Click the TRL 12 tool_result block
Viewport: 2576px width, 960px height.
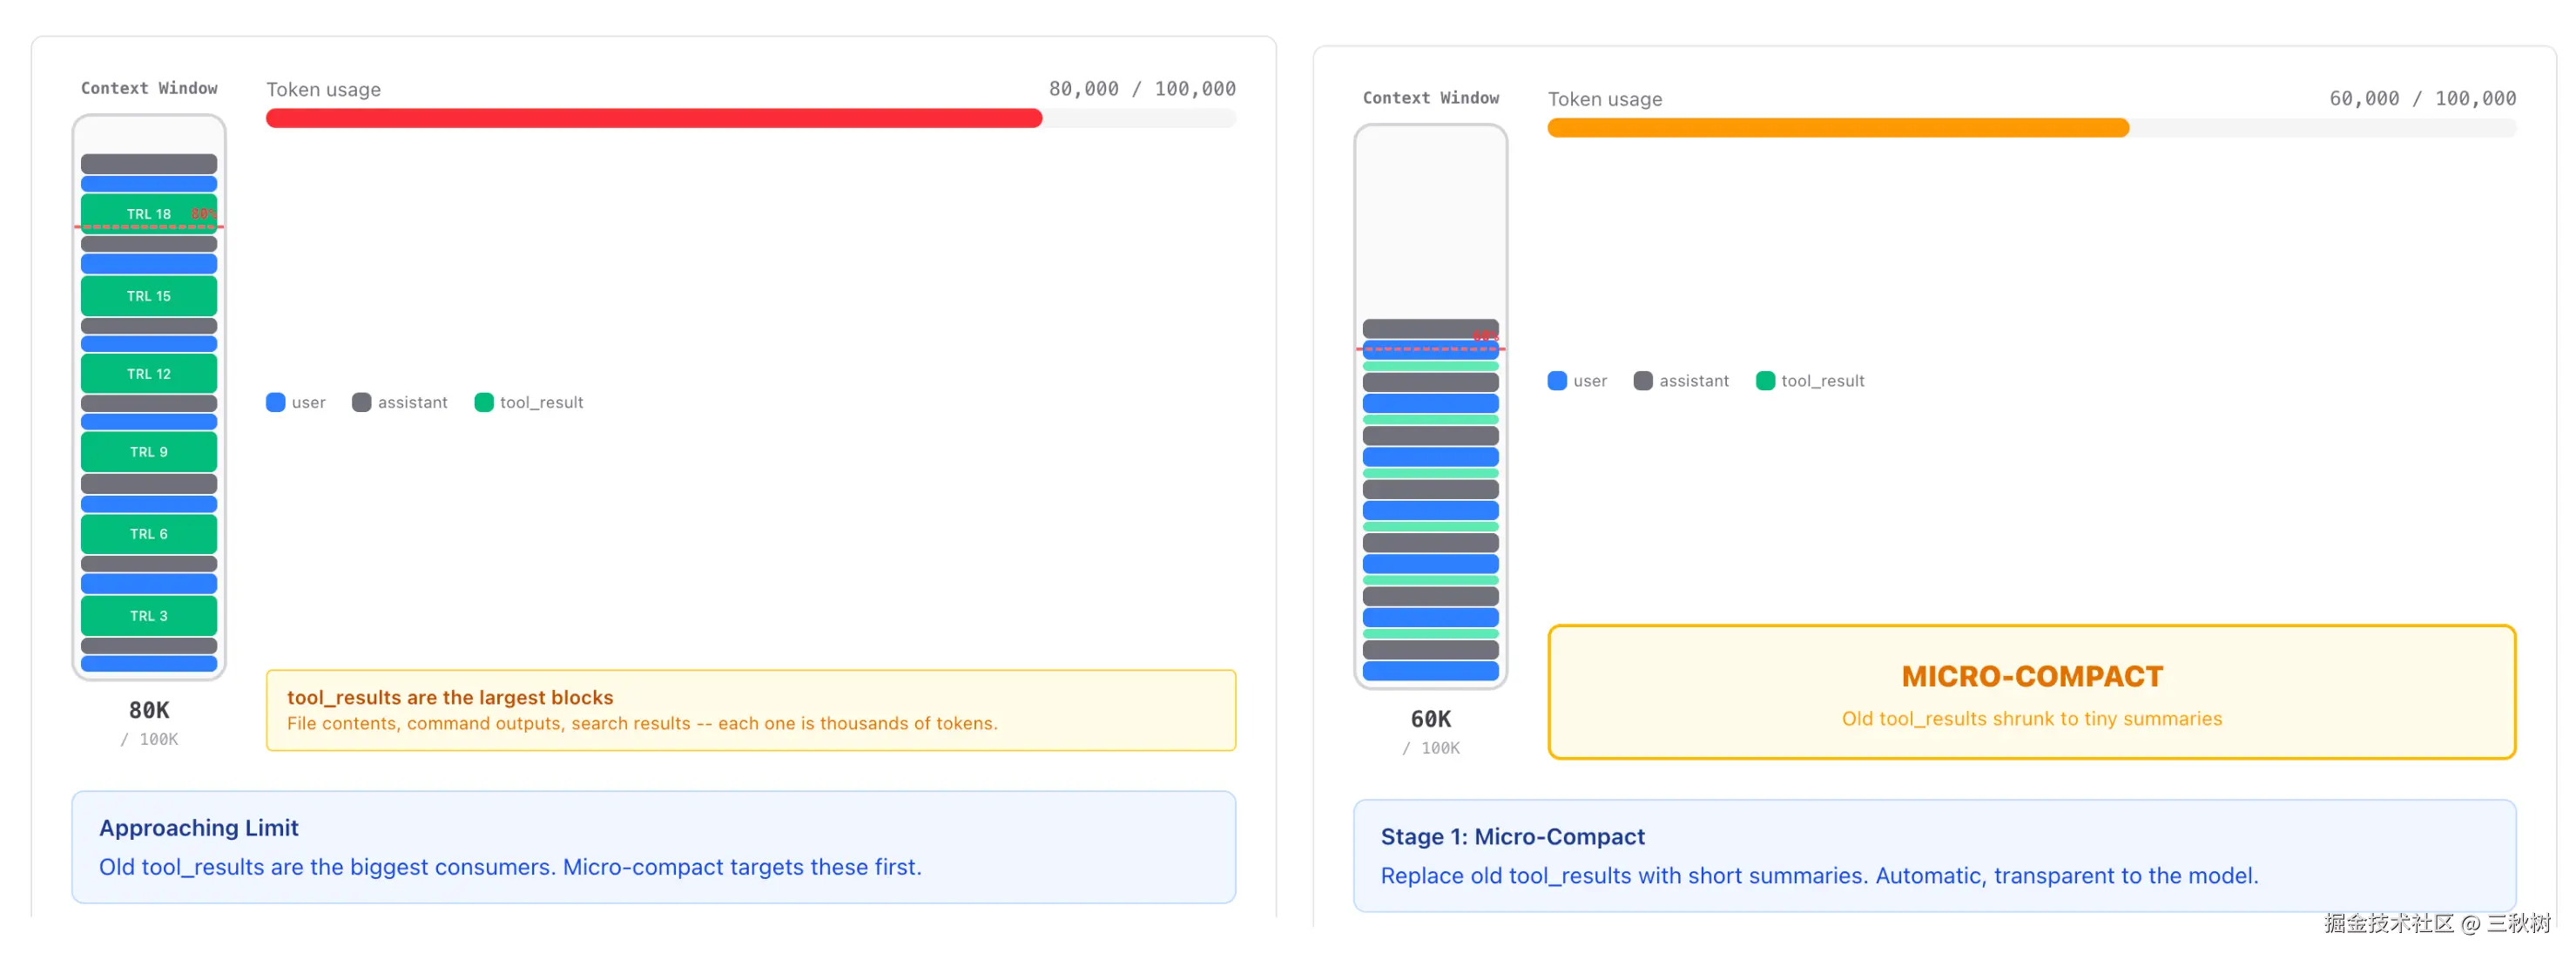coord(148,374)
